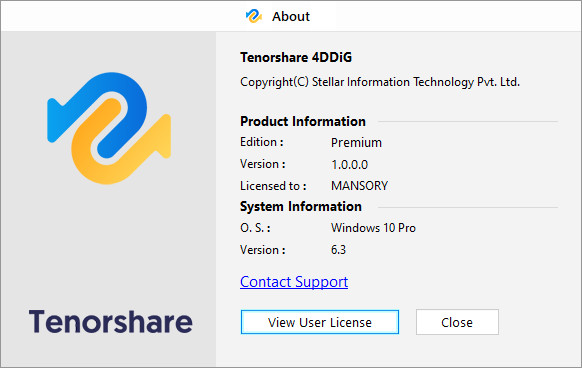This screenshot has width=582, height=368.
Task: Click the 'Licensed to :' label
Action: point(273,186)
